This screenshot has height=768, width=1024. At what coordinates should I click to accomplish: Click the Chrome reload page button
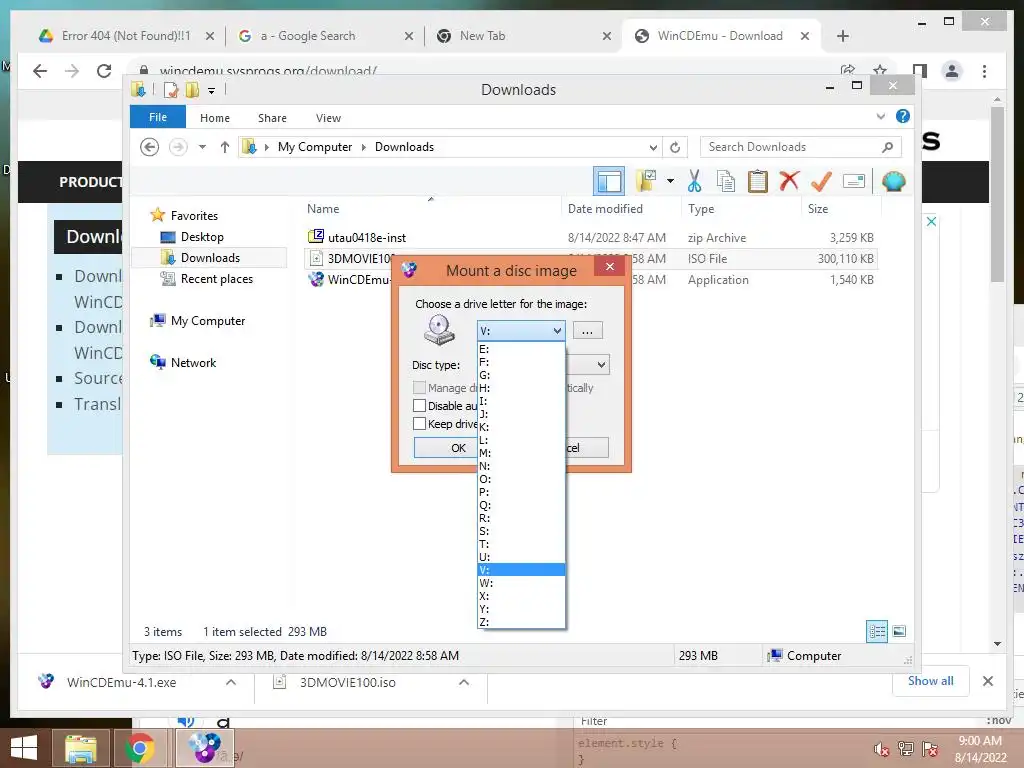104,71
